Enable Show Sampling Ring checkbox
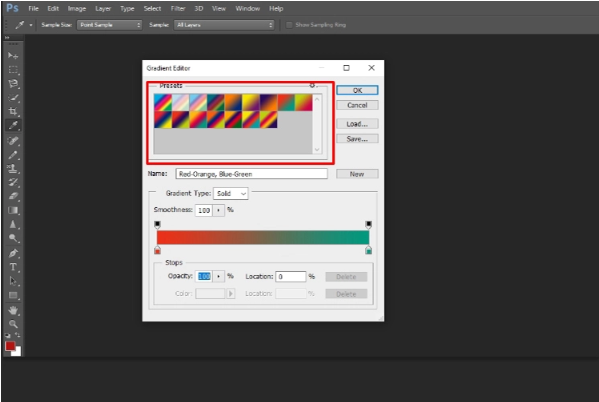The image size is (599, 402). click(x=289, y=25)
